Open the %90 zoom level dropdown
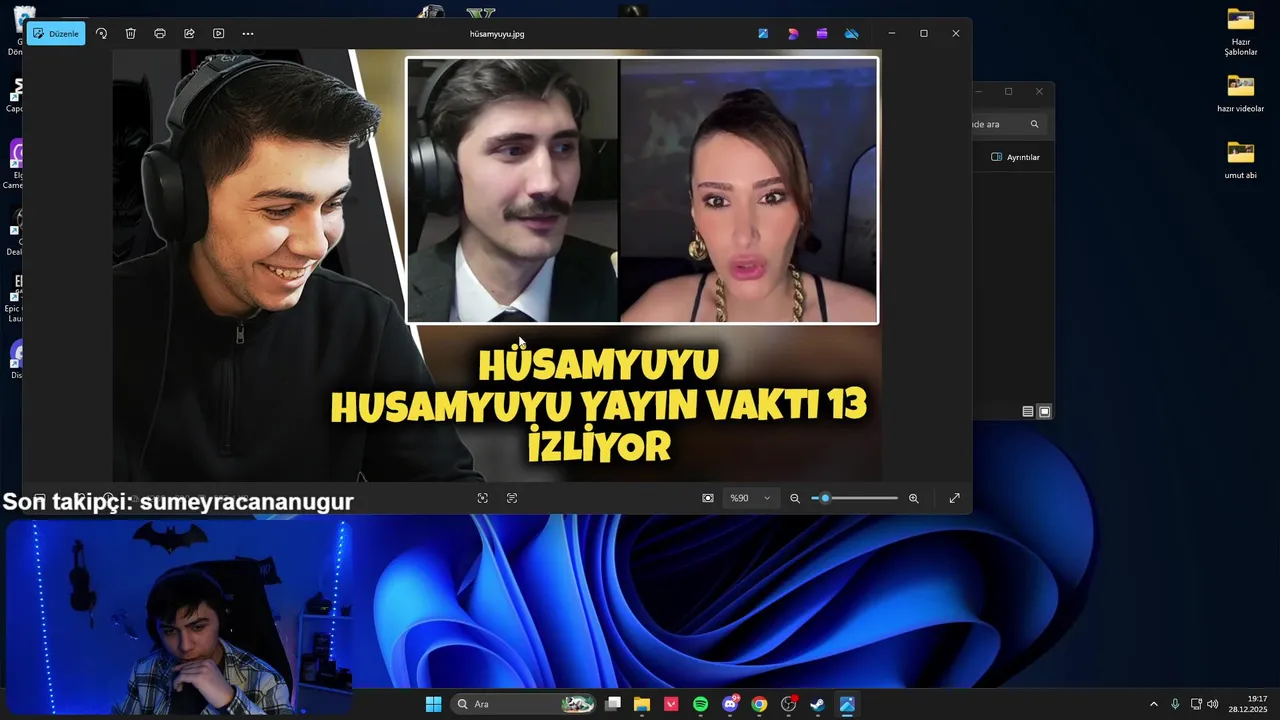The height and width of the screenshot is (720, 1280). click(x=750, y=498)
